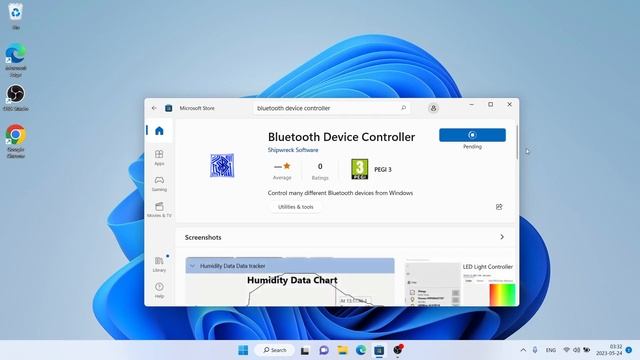Select Google Chrome desktop shortcut

16,141
